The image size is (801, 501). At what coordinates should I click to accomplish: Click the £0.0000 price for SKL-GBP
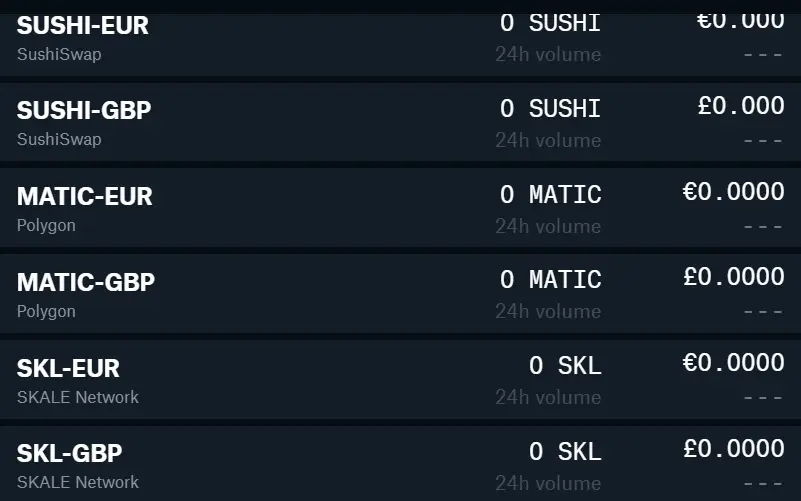pos(734,448)
